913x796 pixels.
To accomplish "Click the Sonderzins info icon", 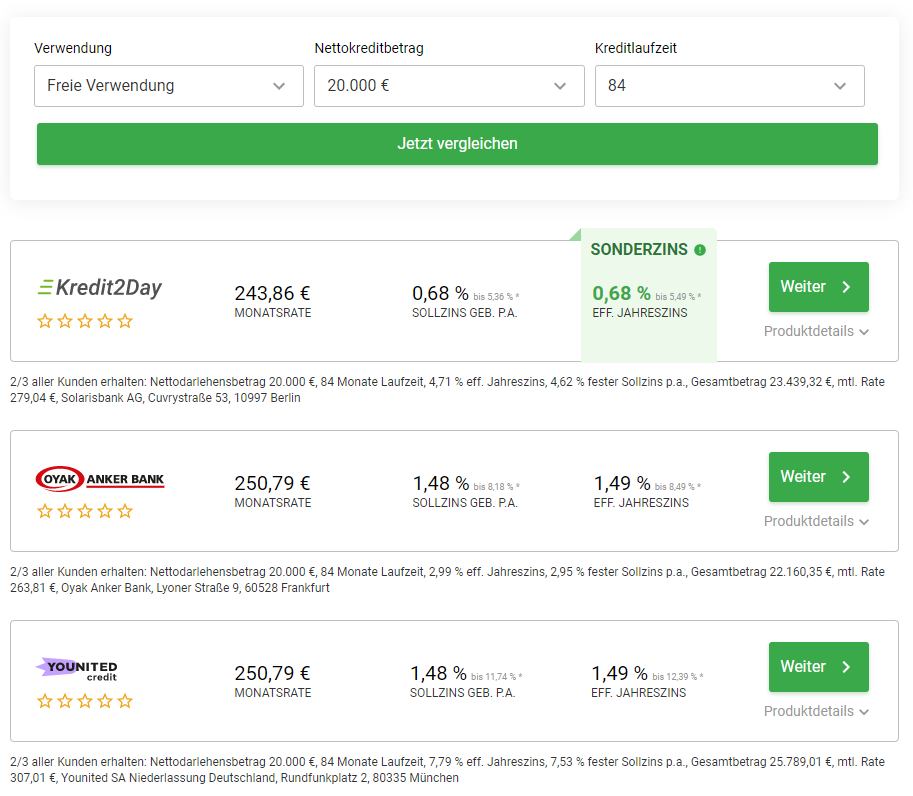I will (x=700, y=250).
